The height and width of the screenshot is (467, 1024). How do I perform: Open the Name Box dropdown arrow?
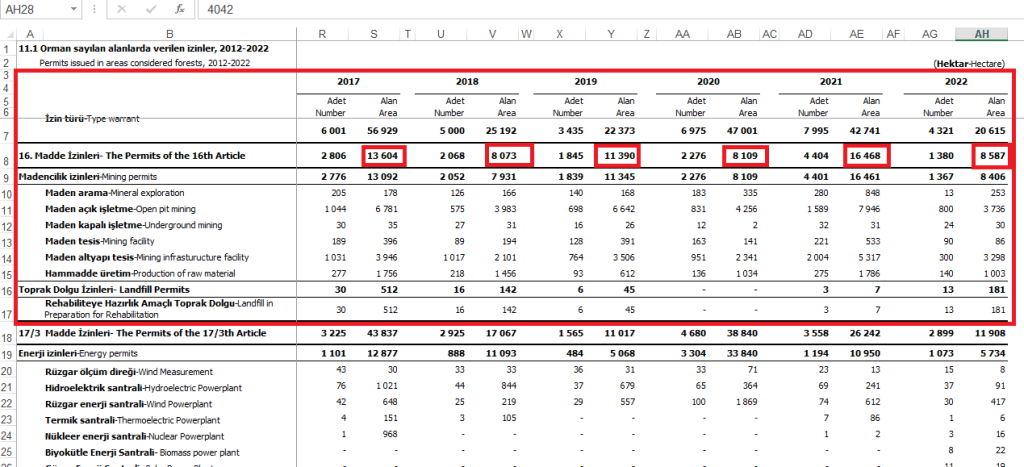coord(76,9)
